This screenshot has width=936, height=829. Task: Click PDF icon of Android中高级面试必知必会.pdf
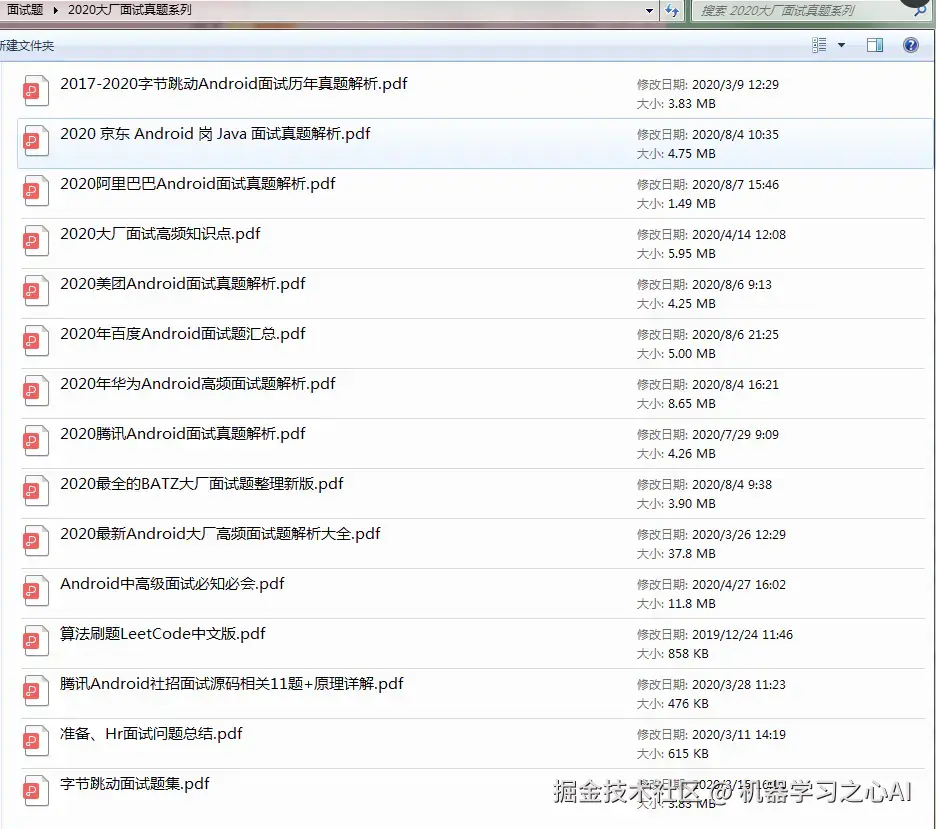35,591
